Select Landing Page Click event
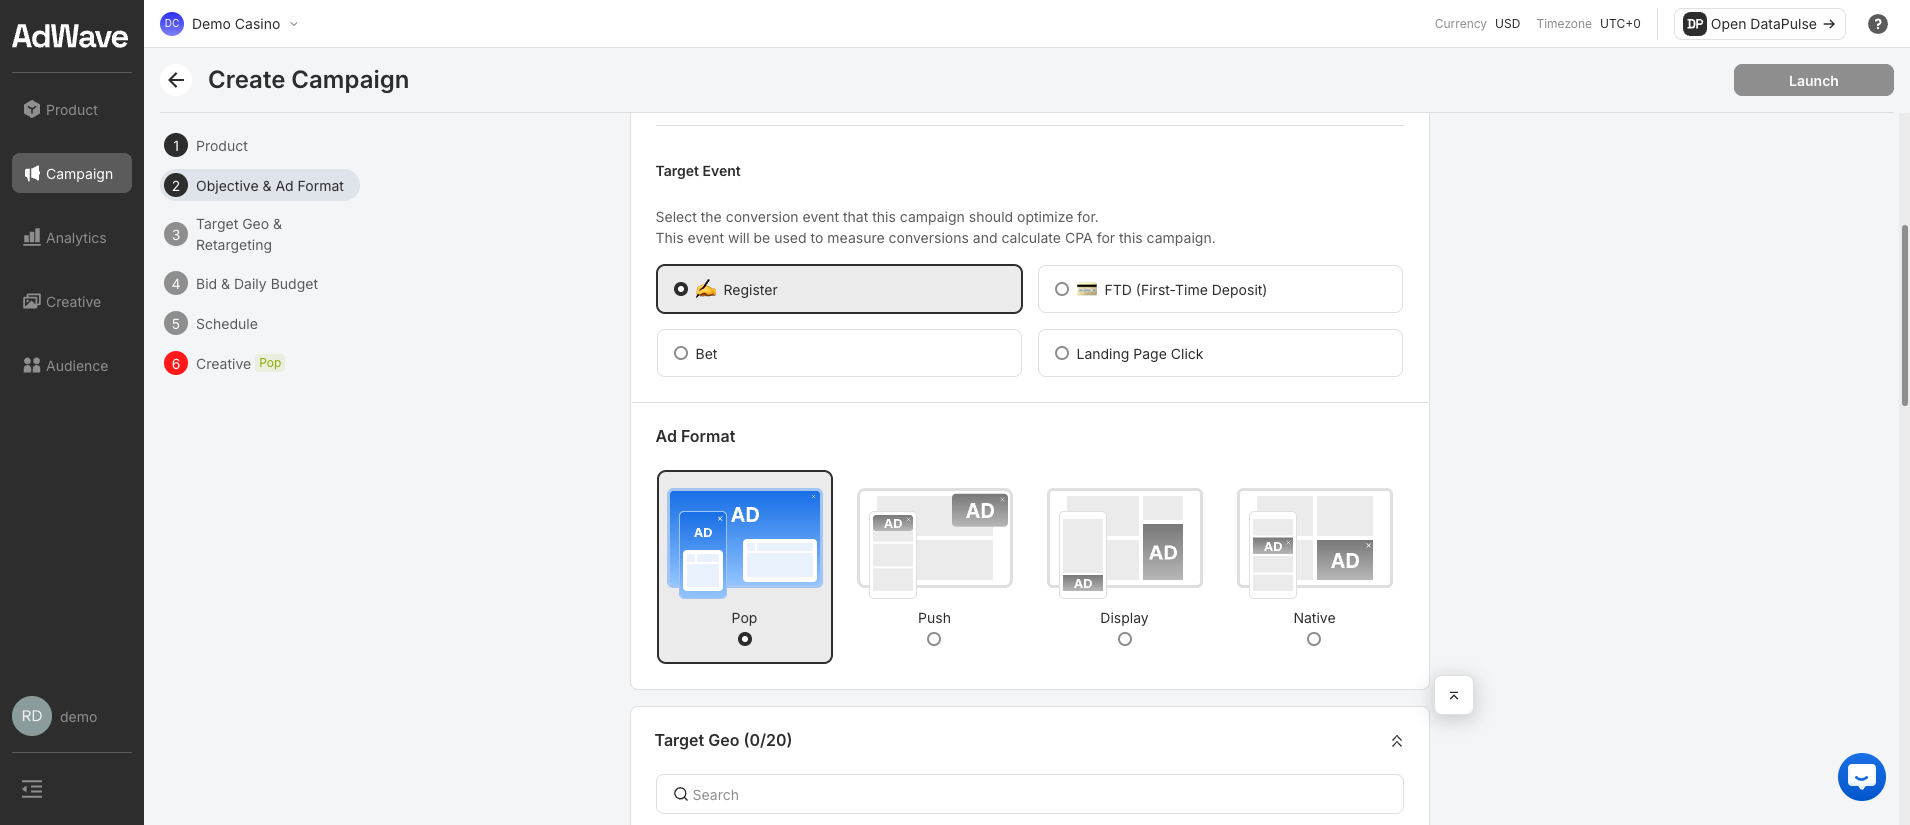 (x=1220, y=353)
